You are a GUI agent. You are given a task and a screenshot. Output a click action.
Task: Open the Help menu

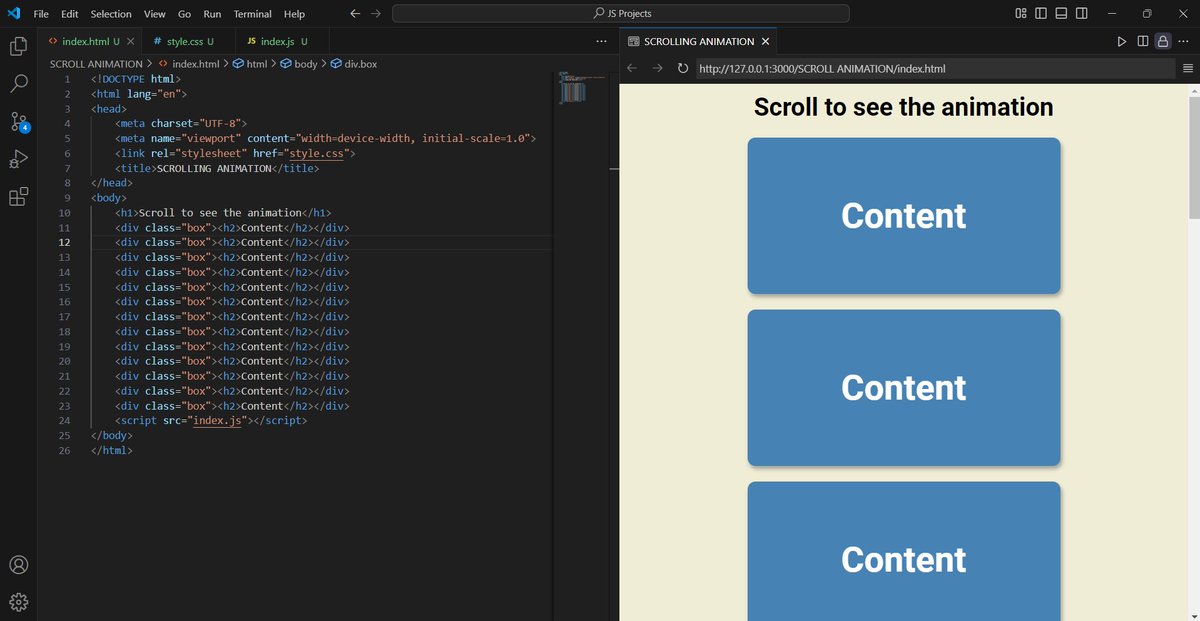[294, 14]
